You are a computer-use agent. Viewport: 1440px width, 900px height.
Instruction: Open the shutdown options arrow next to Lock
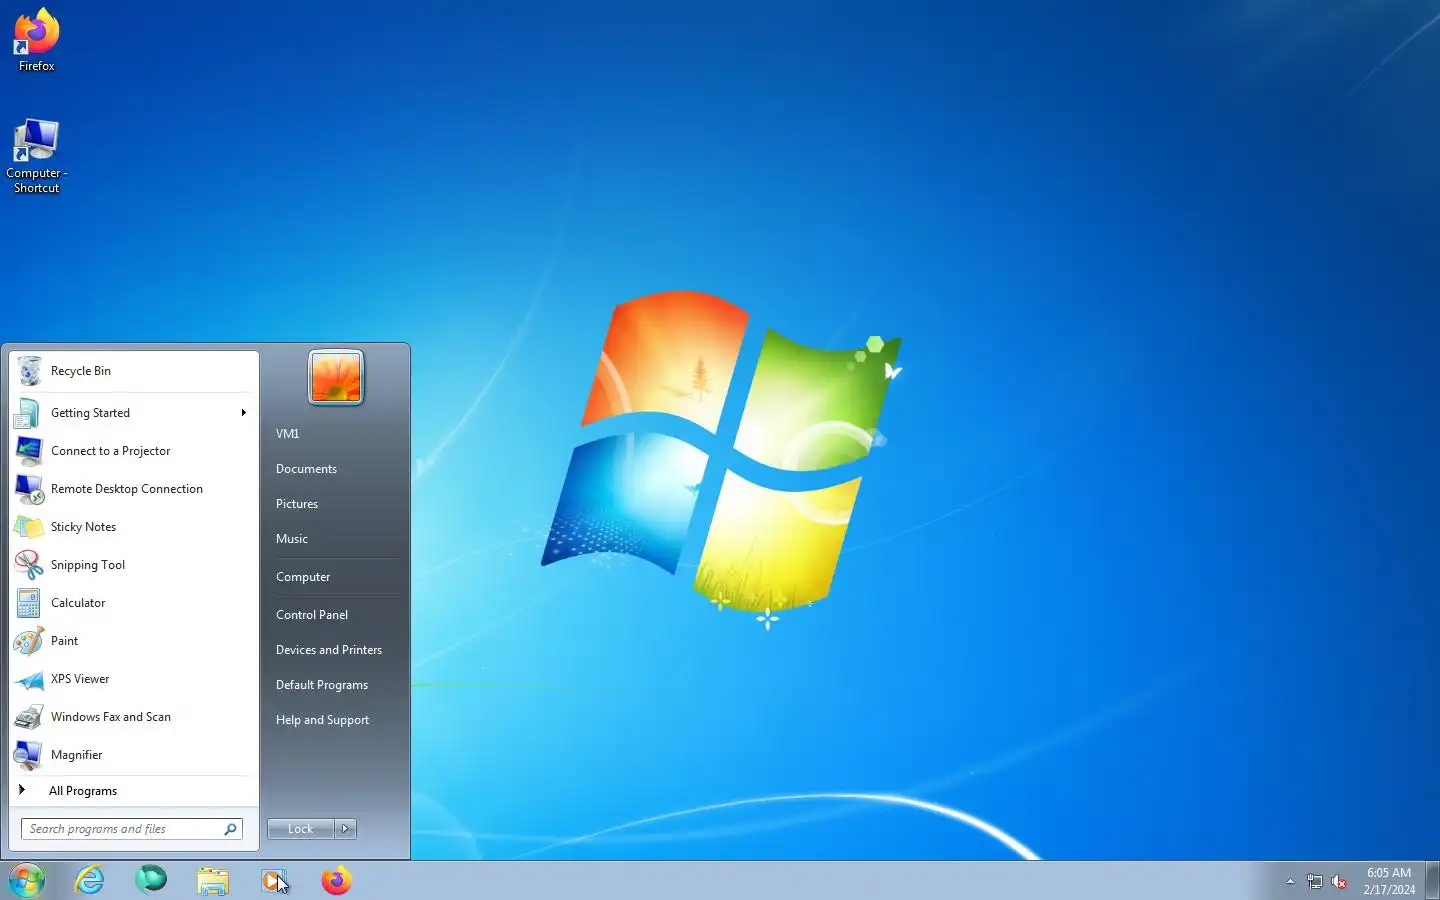click(x=346, y=829)
